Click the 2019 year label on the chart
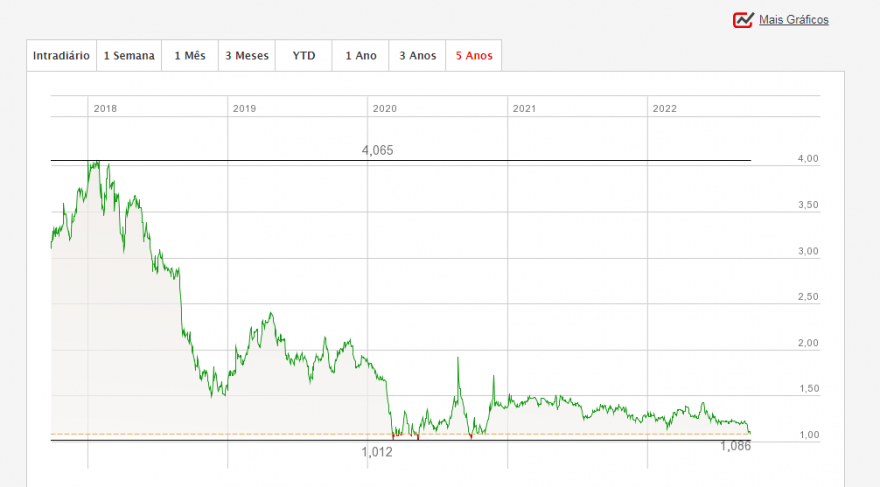Viewport: 880px width, 487px height. pyautogui.click(x=244, y=109)
